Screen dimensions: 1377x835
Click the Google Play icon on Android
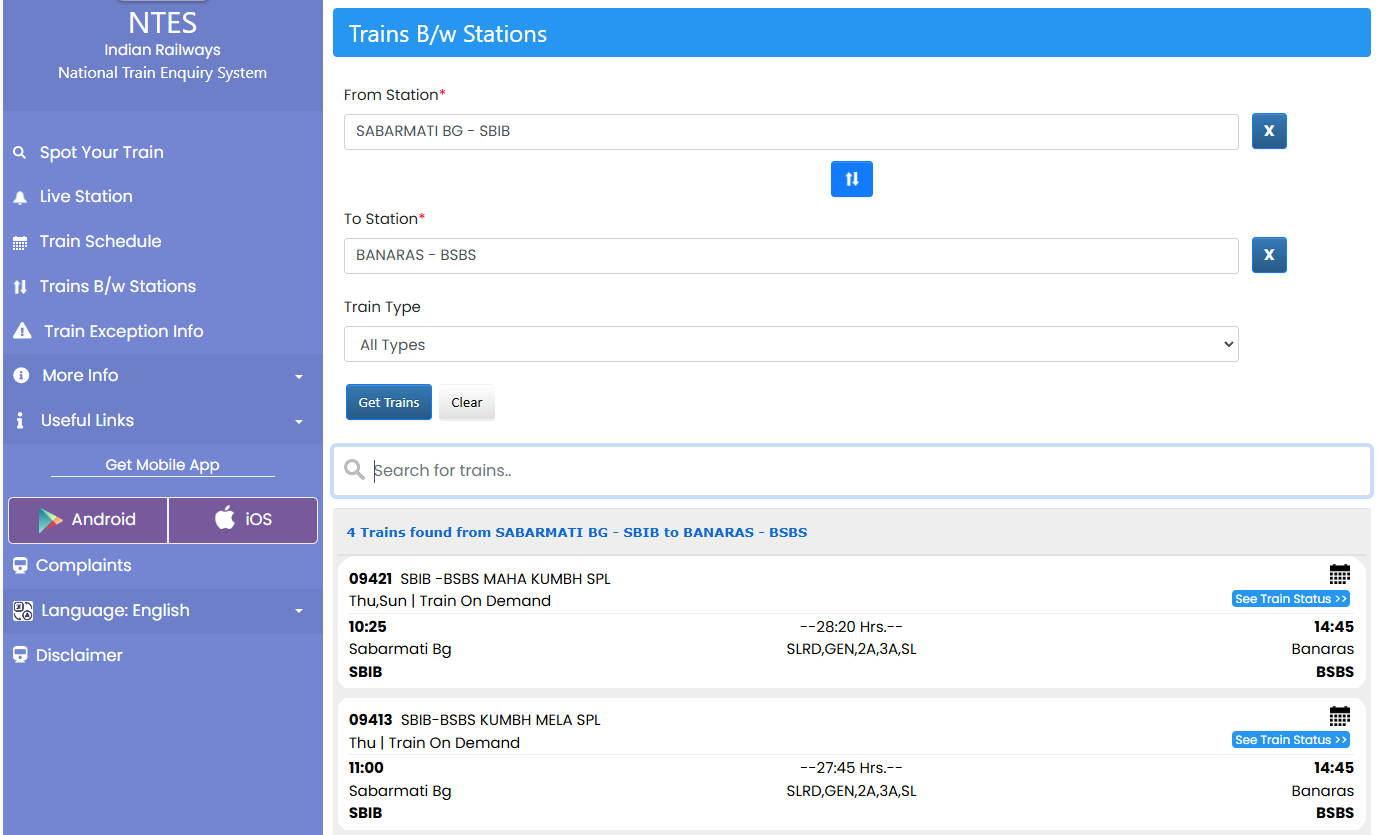50,520
